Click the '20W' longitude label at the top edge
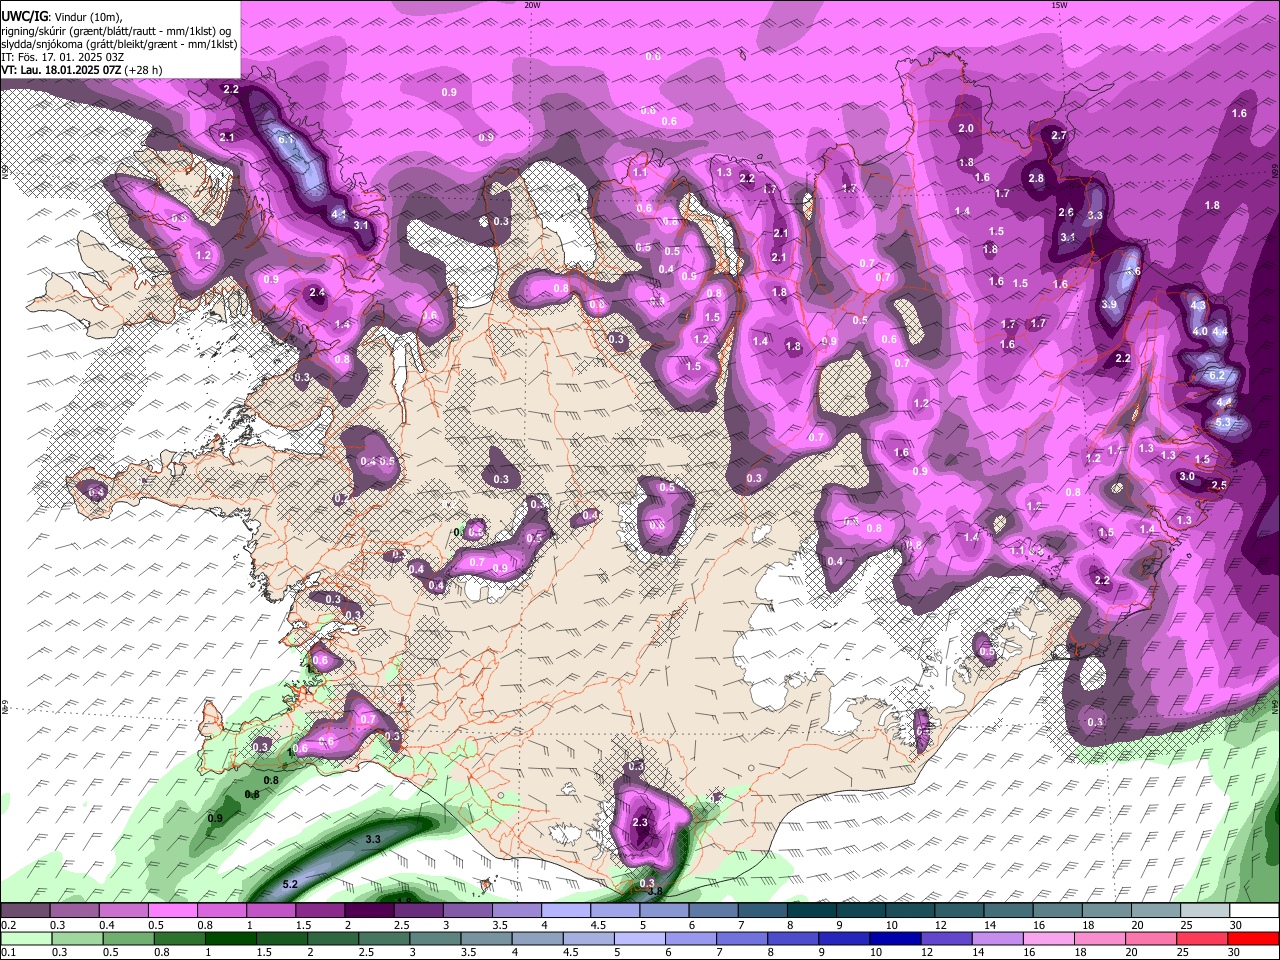Image resolution: width=1280 pixels, height=960 pixels. tap(532, 5)
